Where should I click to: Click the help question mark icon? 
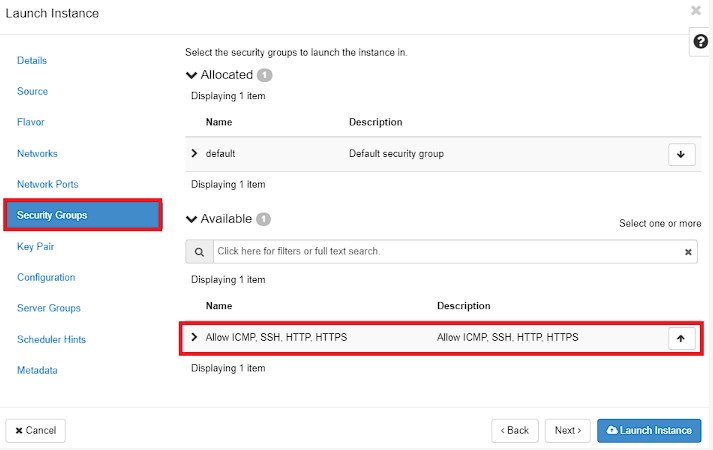click(x=700, y=42)
